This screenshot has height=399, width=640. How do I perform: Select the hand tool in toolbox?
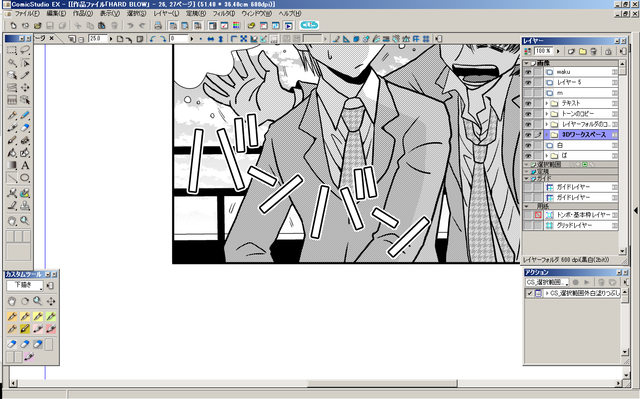(12, 221)
